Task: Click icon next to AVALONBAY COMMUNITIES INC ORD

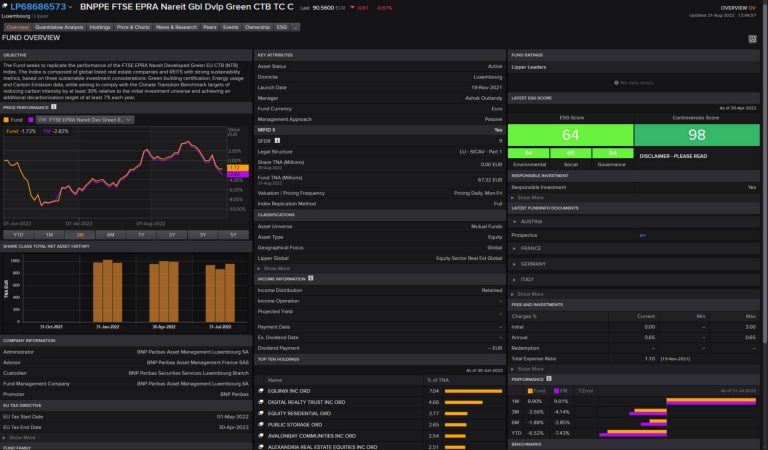Action: tap(261, 436)
